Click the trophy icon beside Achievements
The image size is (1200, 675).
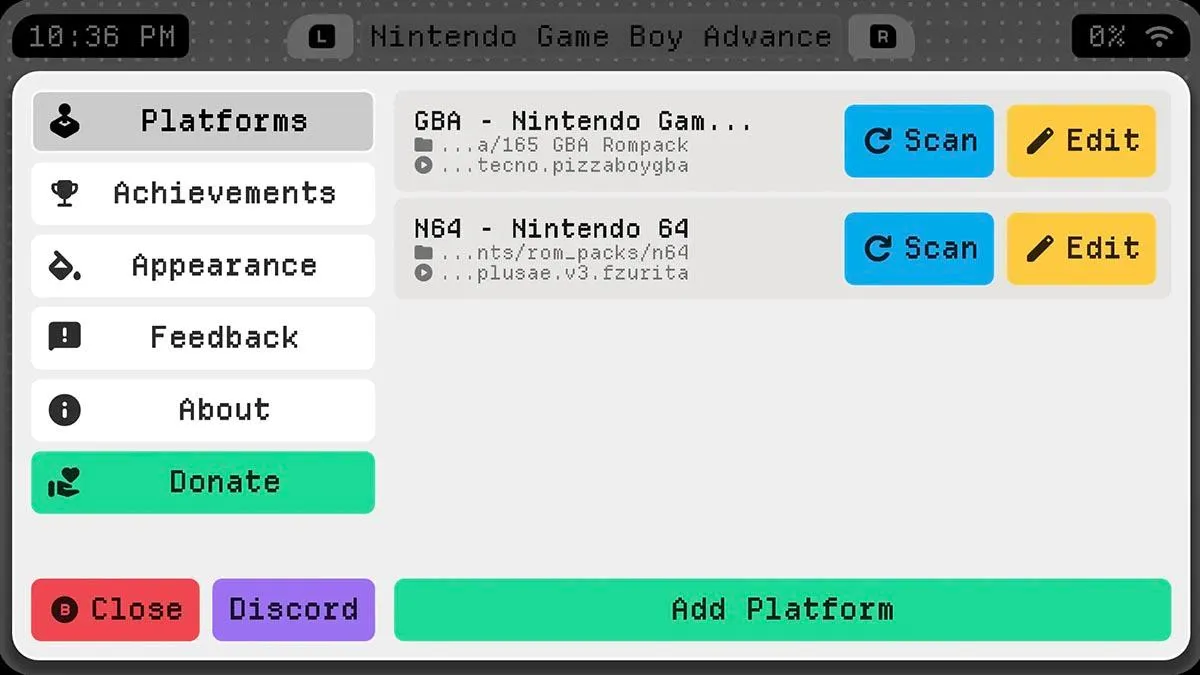click(65, 193)
